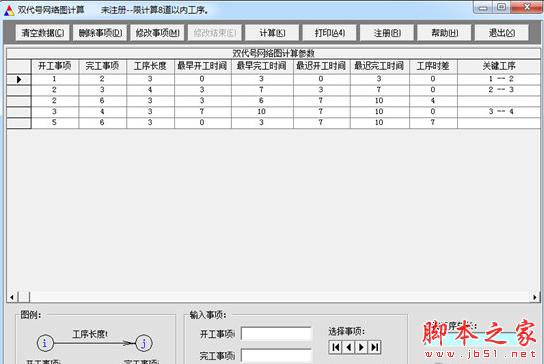Click the 修改事项(M) button

click(158, 33)
